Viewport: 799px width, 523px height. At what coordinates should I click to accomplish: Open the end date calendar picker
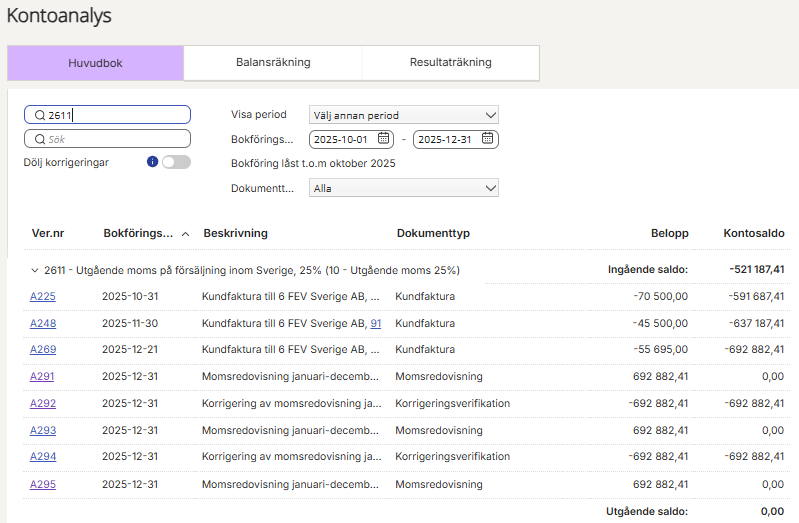coord(487,138)
